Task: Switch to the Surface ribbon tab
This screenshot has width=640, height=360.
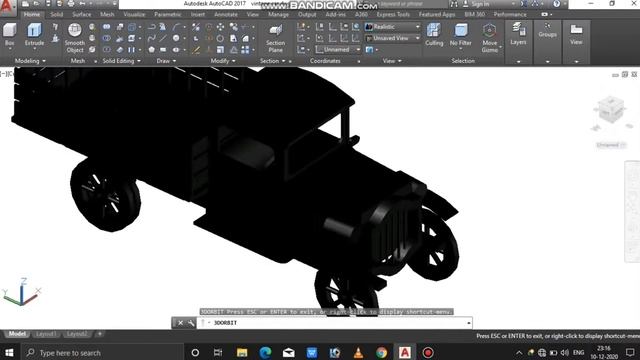Action: coord(82,14)
